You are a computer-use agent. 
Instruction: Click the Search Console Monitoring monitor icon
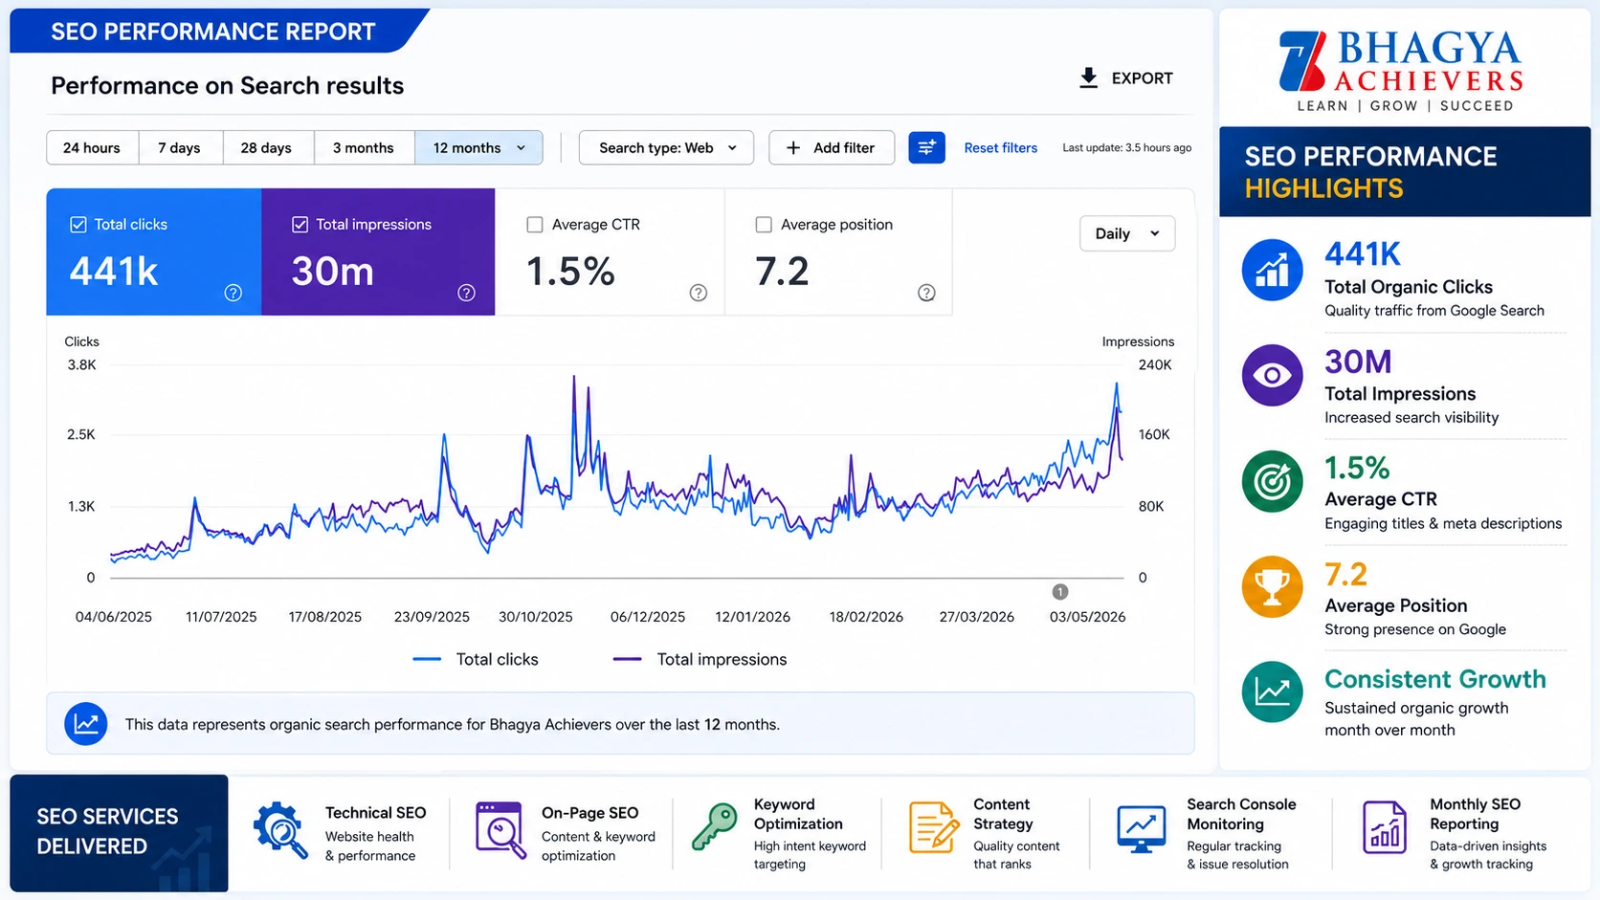point(1141,829)
